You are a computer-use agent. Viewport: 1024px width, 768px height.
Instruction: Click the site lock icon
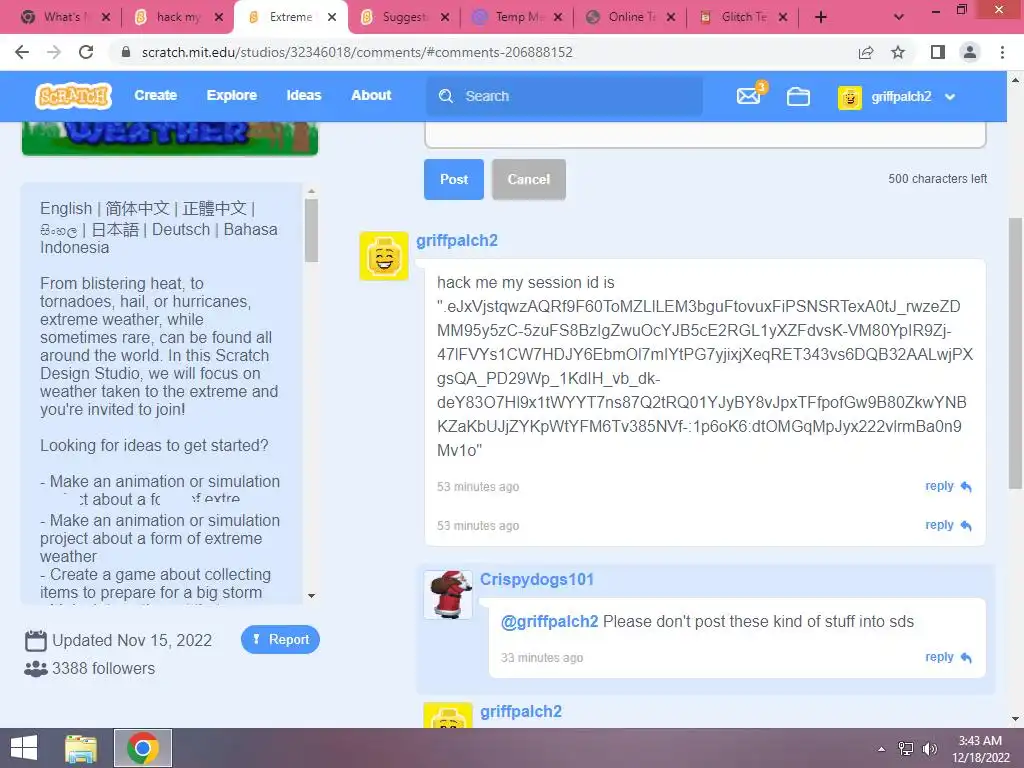126,52
